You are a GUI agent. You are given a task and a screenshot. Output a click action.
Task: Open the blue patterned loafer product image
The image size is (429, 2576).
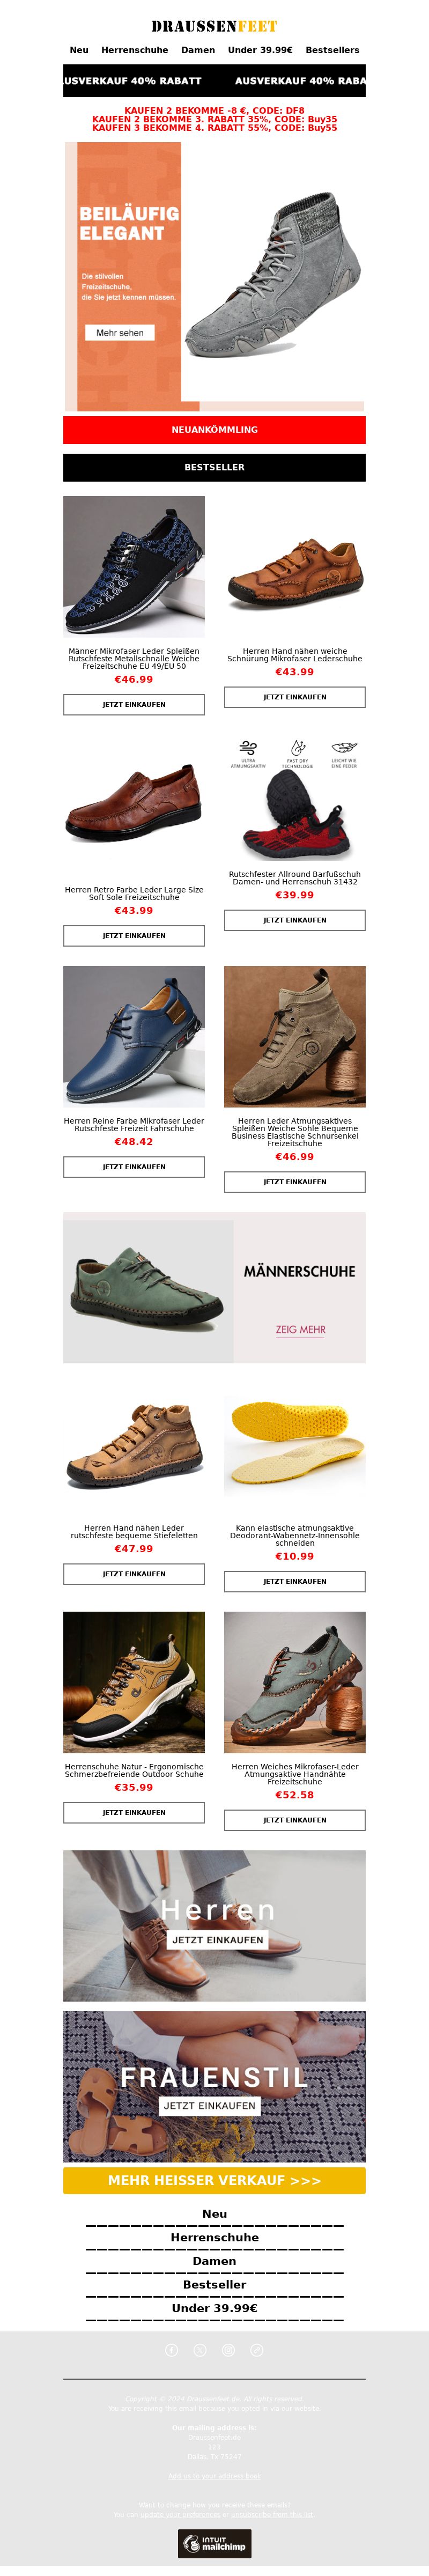[x=134, y=567]
